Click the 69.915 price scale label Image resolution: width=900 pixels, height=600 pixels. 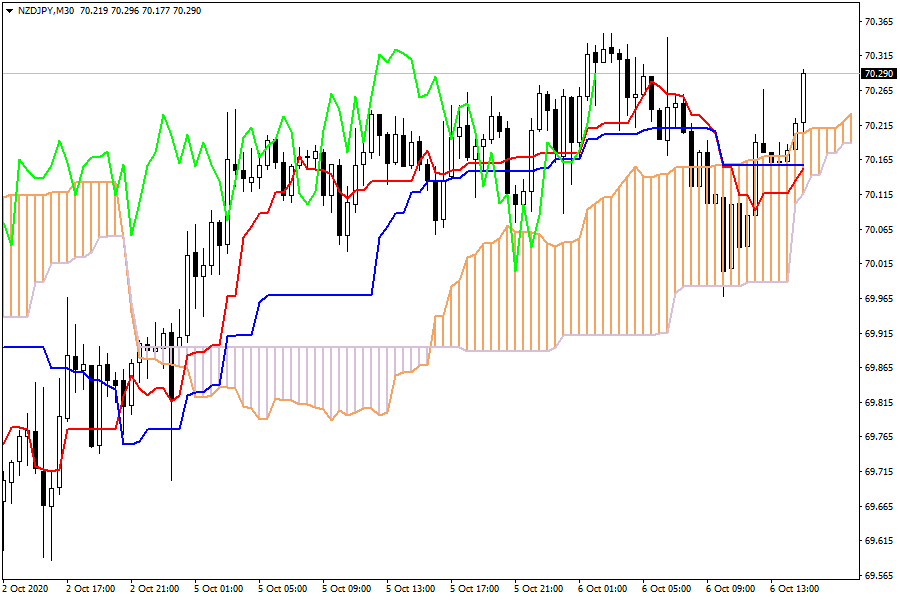[x=878, y=333]
